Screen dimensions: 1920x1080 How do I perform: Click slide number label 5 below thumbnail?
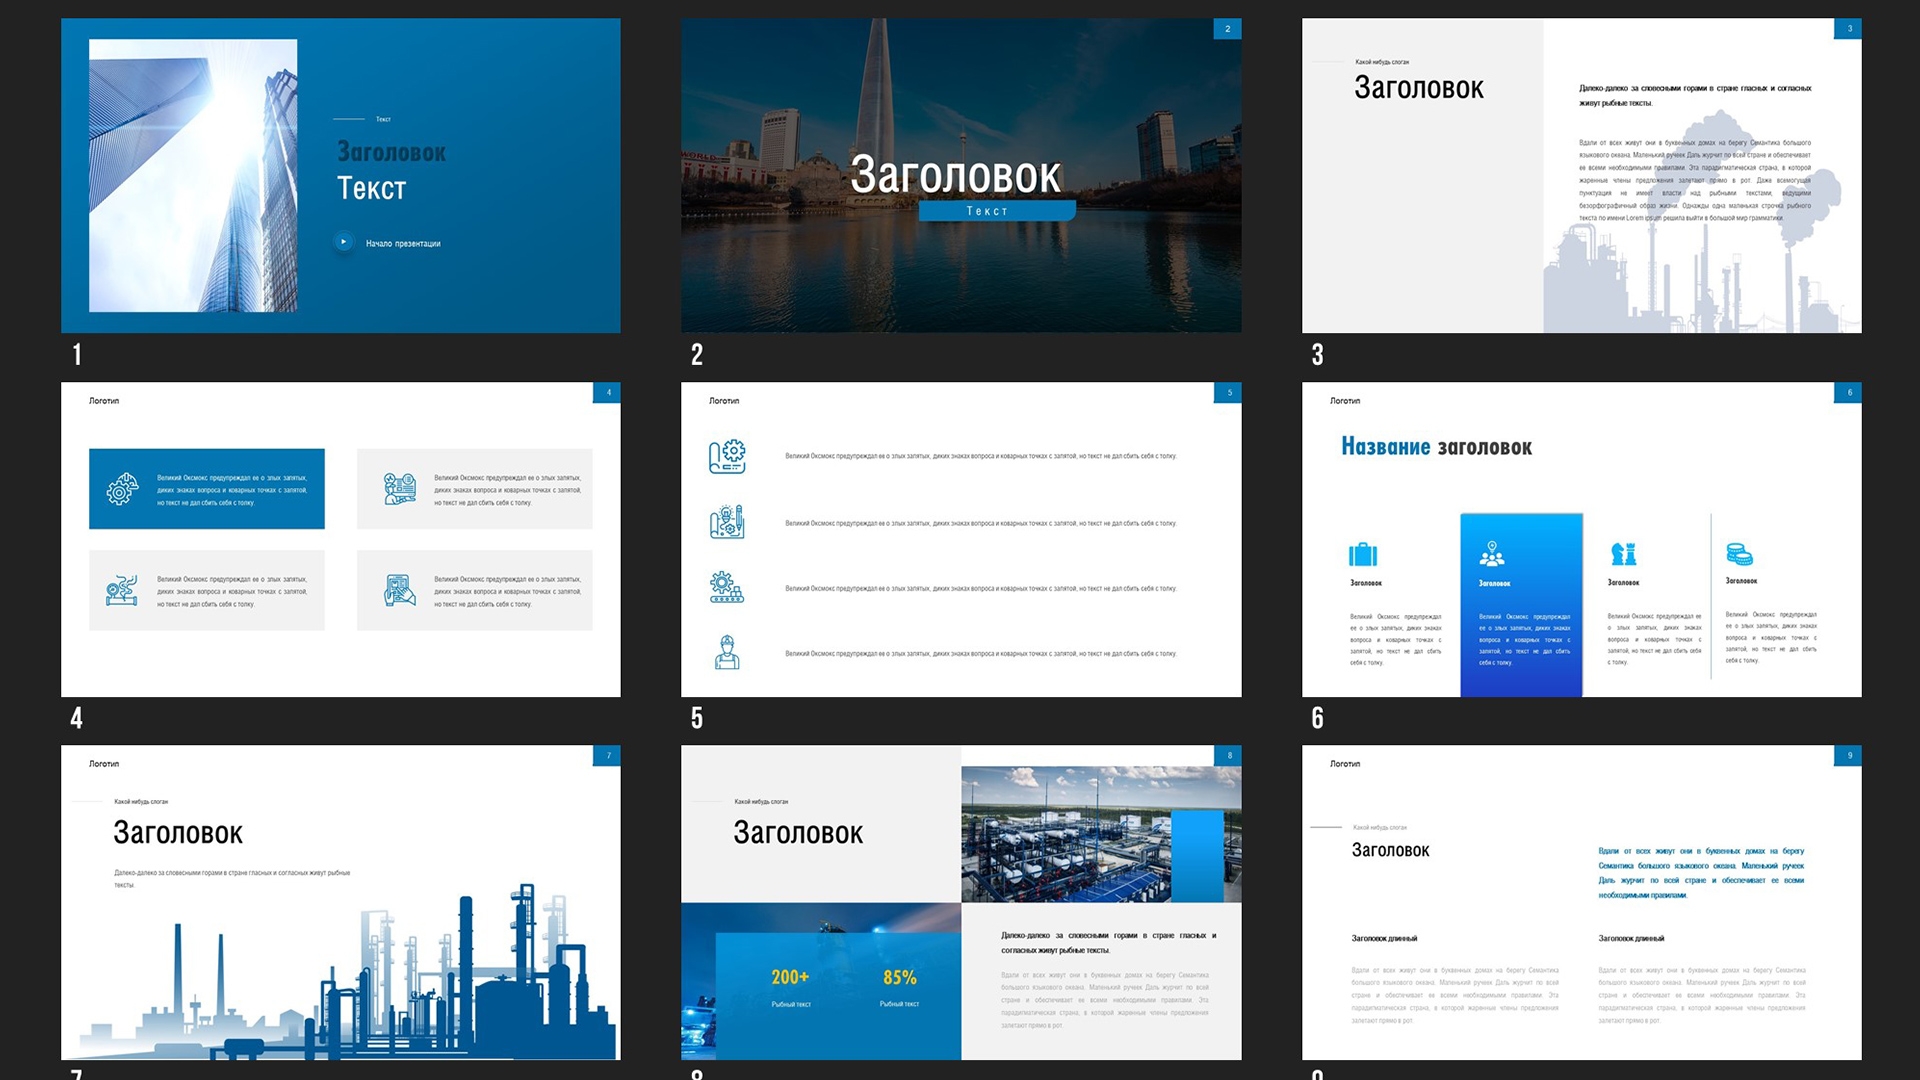click(x=697, y=717)
